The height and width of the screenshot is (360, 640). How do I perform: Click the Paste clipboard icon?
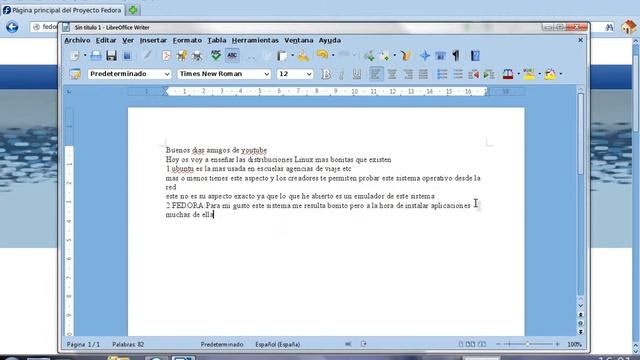pyautogui.click(x=282, y=56)
